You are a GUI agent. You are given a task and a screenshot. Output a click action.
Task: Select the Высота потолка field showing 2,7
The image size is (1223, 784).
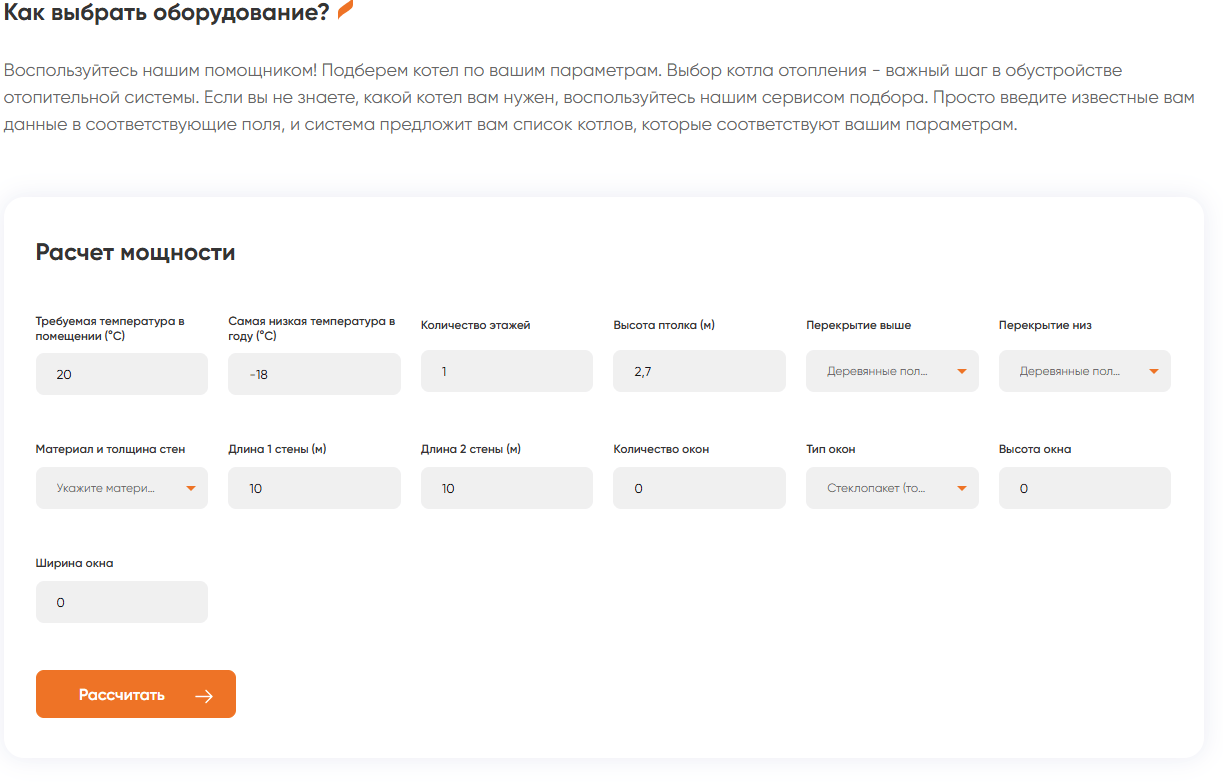699,371
